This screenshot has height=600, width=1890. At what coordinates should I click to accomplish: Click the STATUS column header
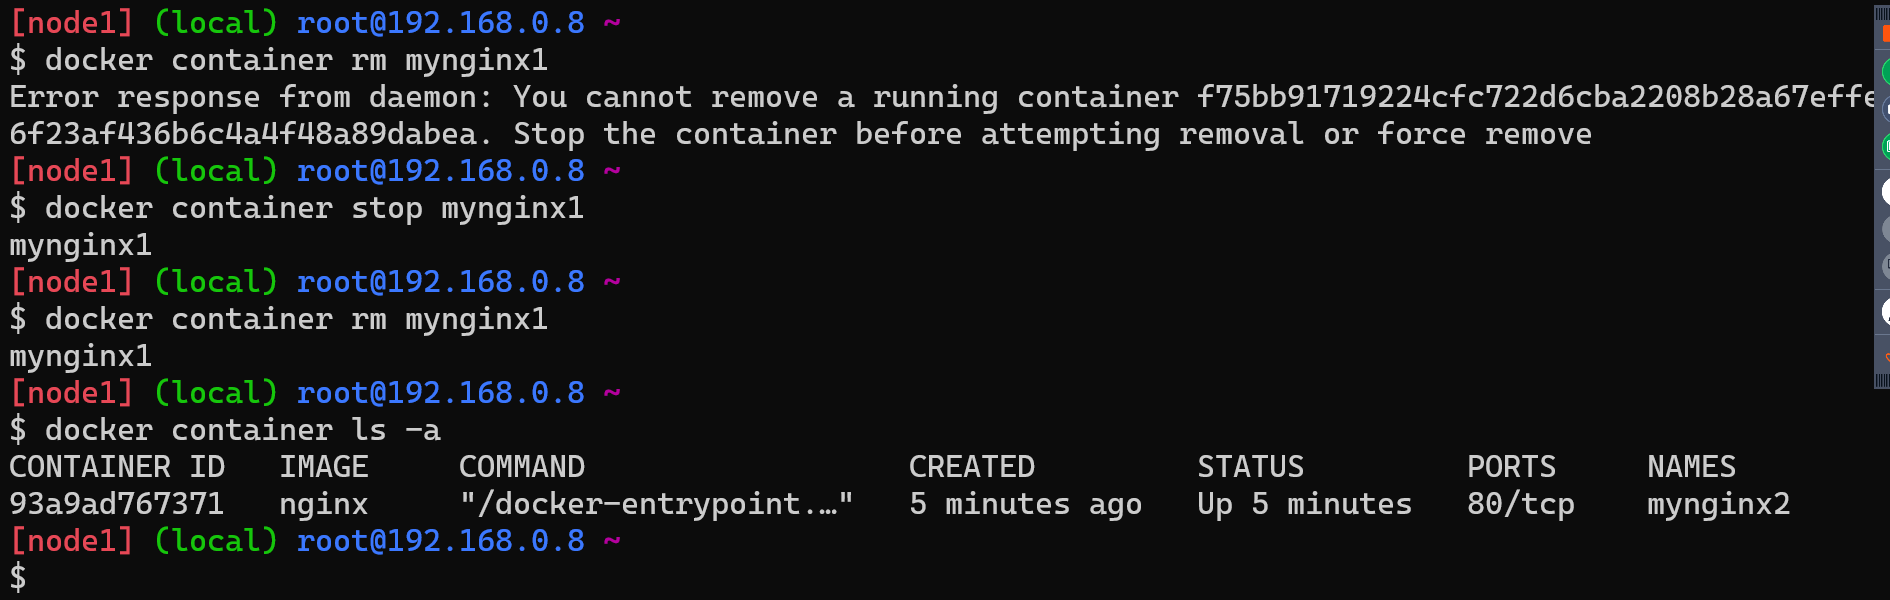pos(1250,467)
